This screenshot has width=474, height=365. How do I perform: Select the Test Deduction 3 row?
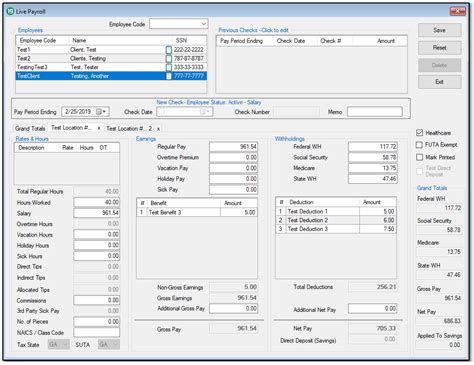[x=336, y=229]
